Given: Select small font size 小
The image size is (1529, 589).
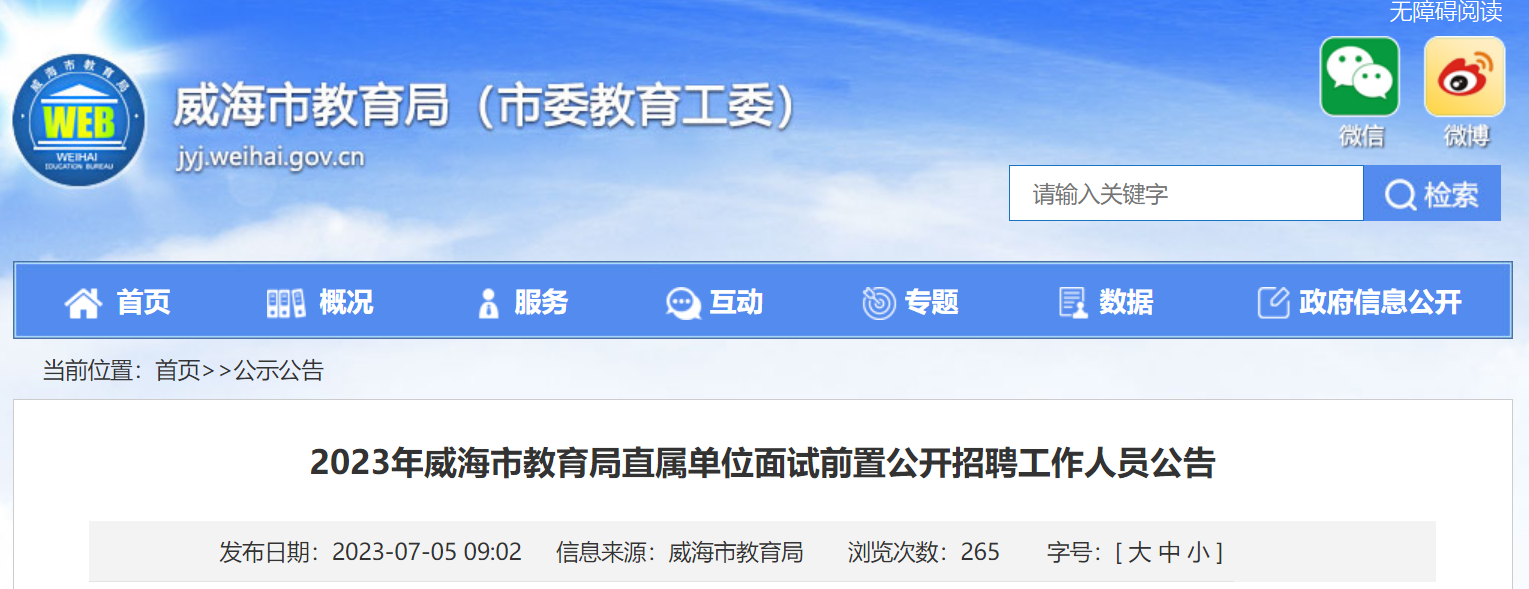Looking at the screenshot, I should [1200, 552].
